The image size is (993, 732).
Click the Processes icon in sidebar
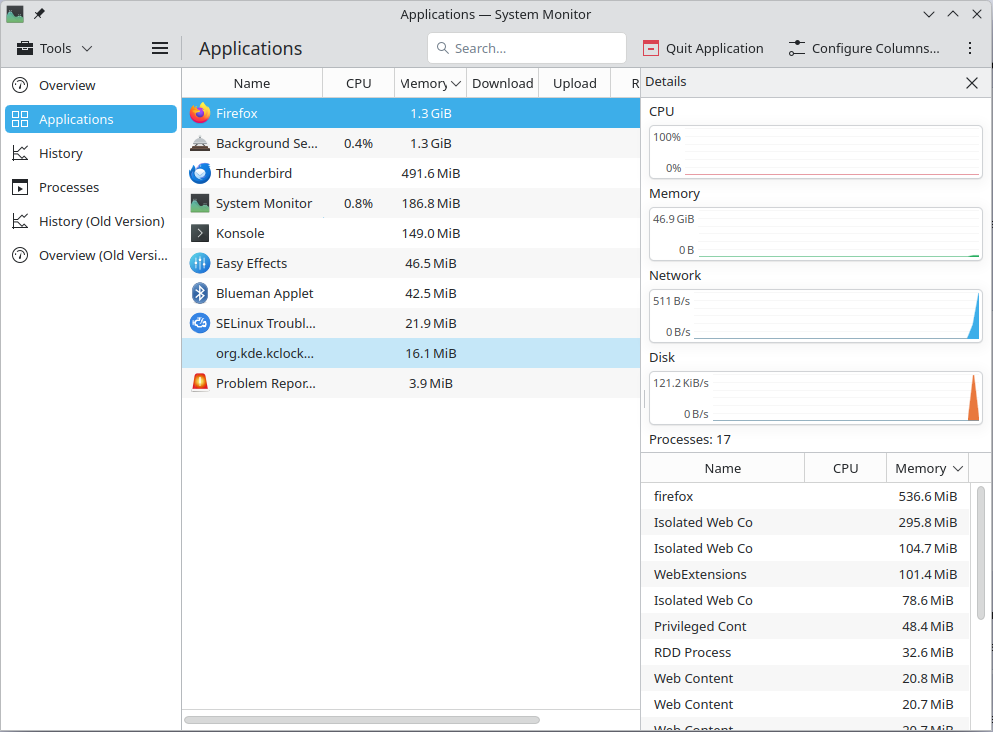click(x=20, y=187)
